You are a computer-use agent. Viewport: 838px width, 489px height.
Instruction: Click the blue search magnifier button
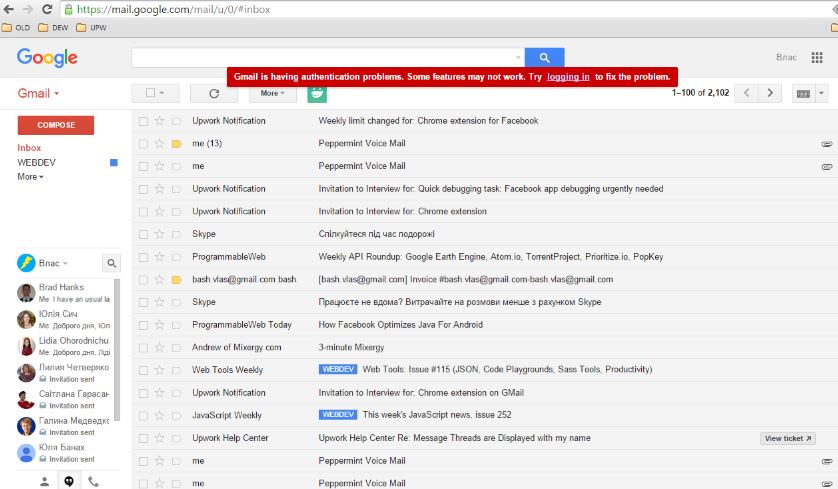[x=544, y=57]
